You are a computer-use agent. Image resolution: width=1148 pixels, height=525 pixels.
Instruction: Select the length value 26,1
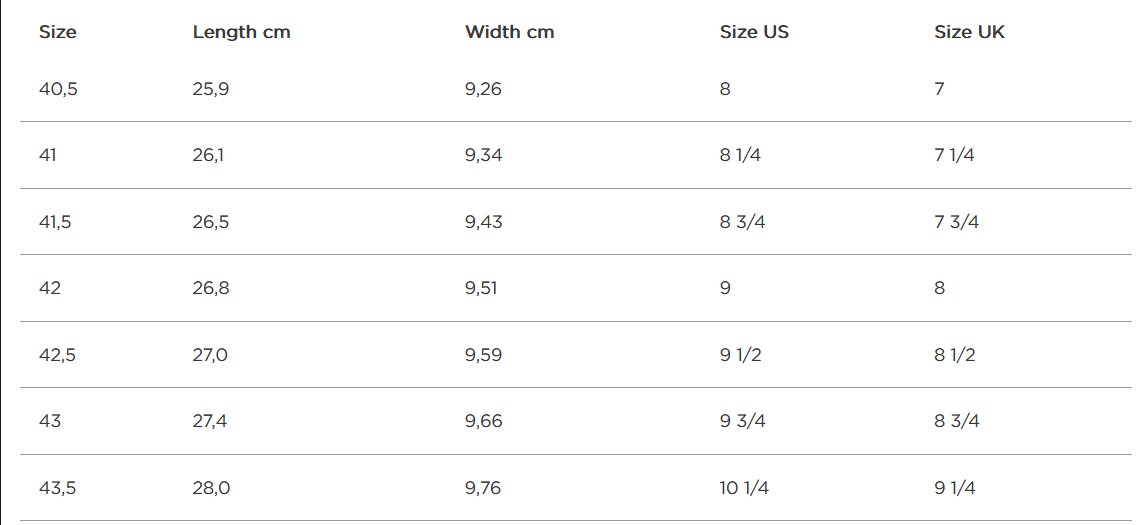[x=209, y=155]
